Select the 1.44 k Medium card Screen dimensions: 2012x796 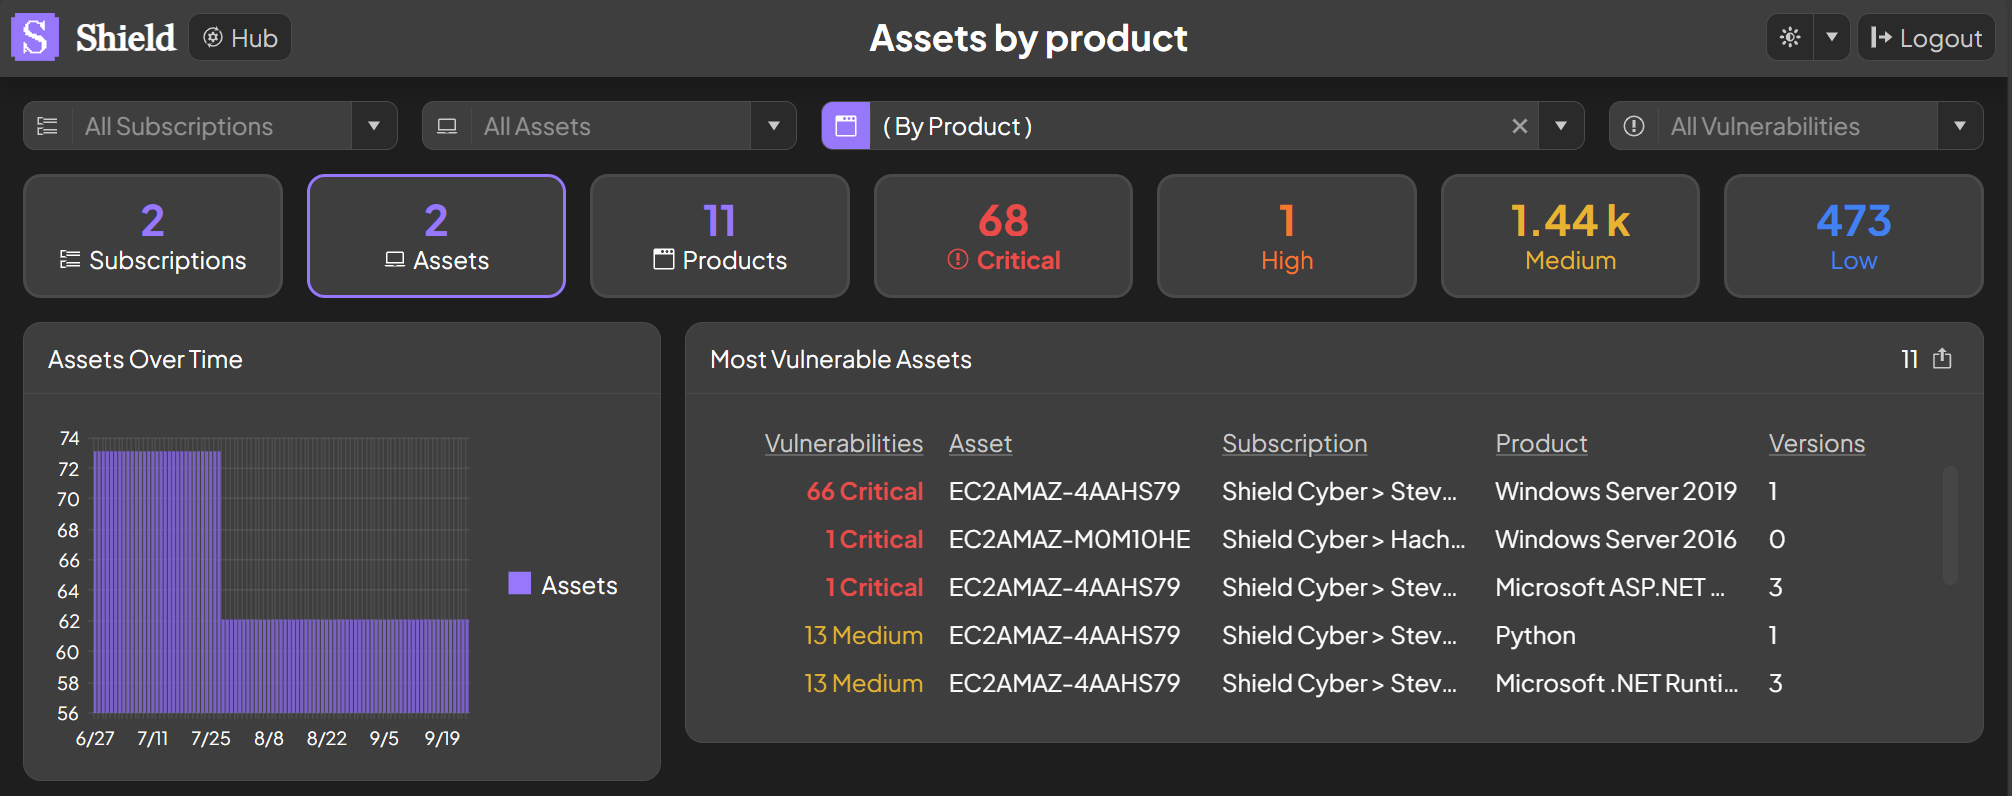coord(1570,236)
